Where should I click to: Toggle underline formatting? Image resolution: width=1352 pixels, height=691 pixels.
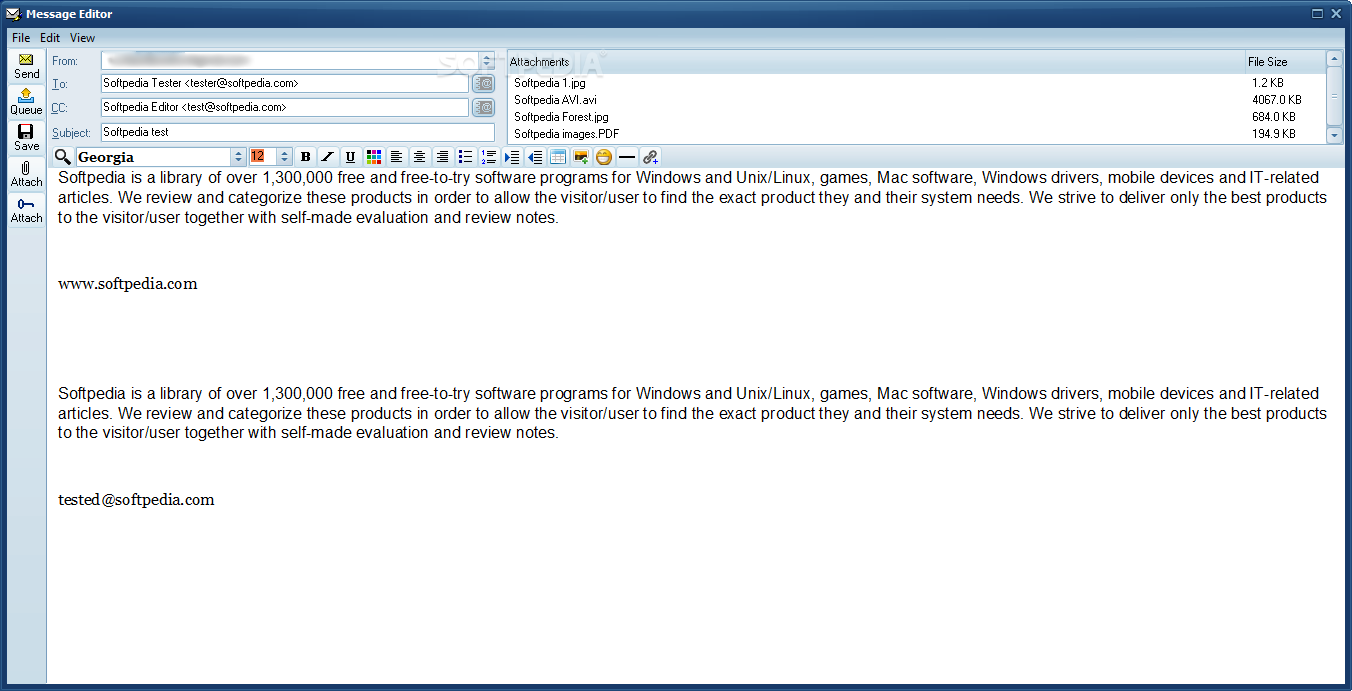350,157
